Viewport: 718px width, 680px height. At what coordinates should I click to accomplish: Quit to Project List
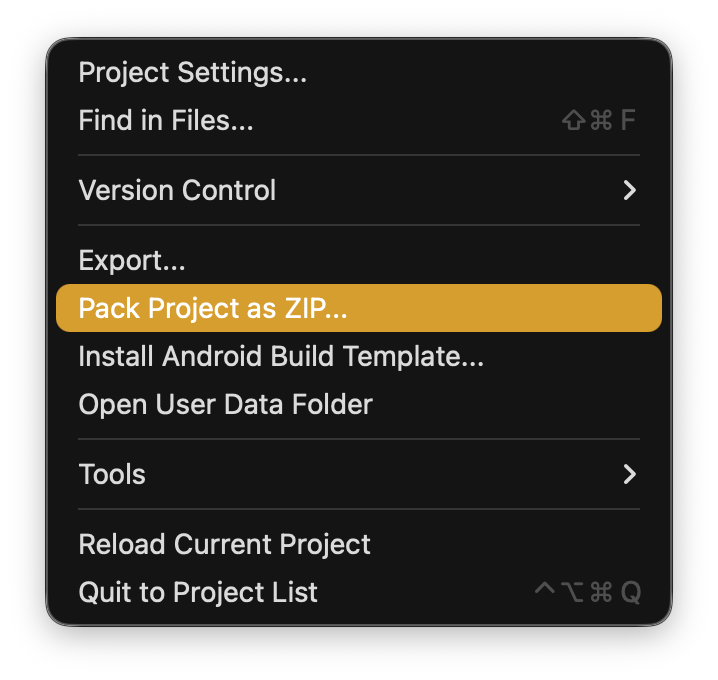click(198, 592)
